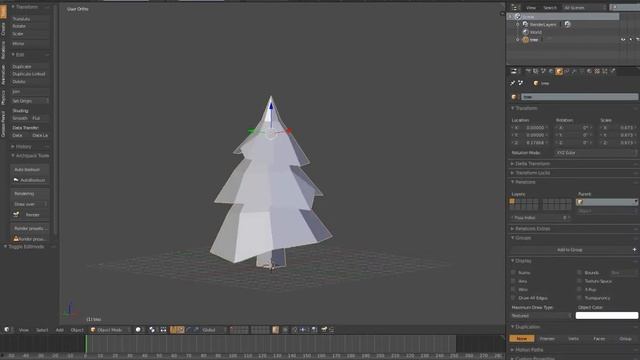
Task: Toggle eye visibility of tree object
Action: [623, 40]
